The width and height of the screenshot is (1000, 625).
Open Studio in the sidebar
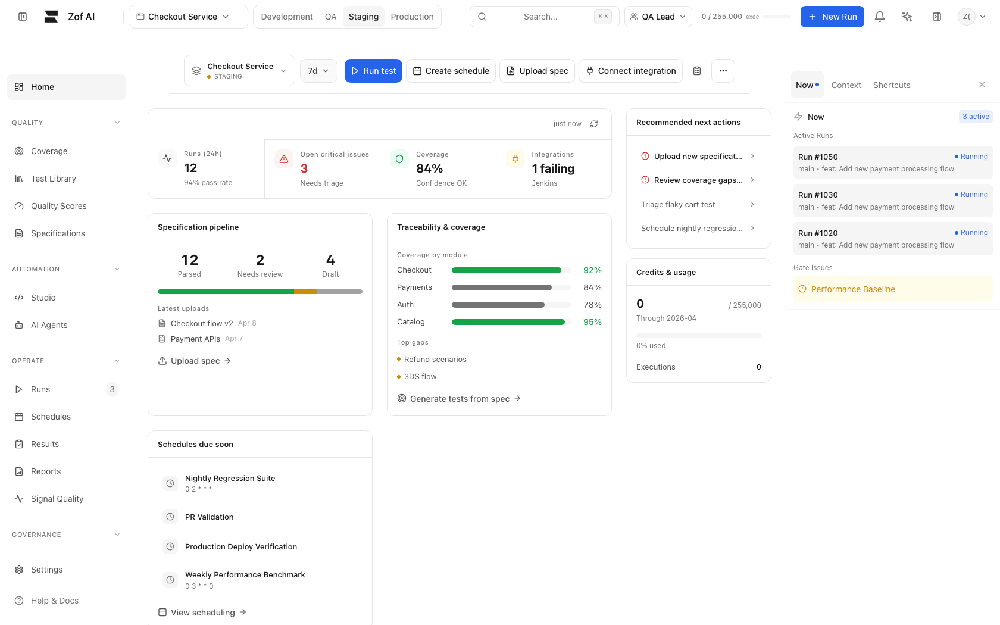click(66, 298)
